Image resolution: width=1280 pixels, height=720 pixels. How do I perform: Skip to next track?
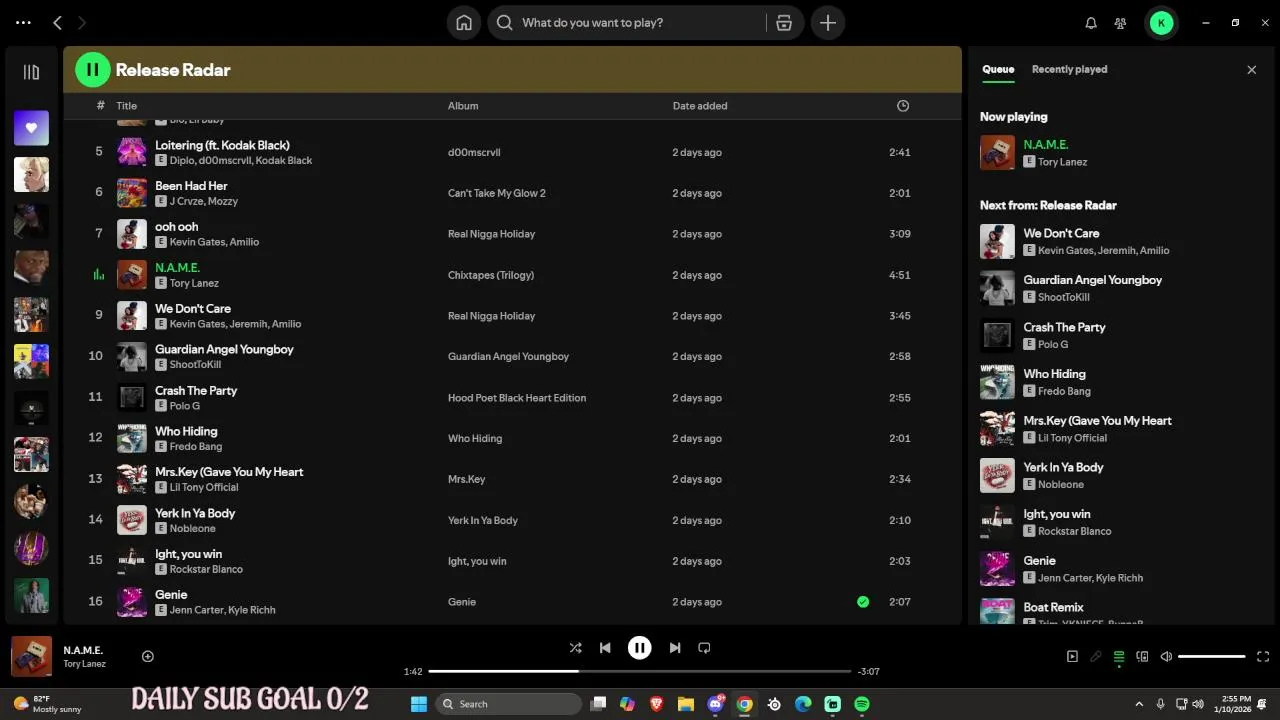(x=675, y=648)
